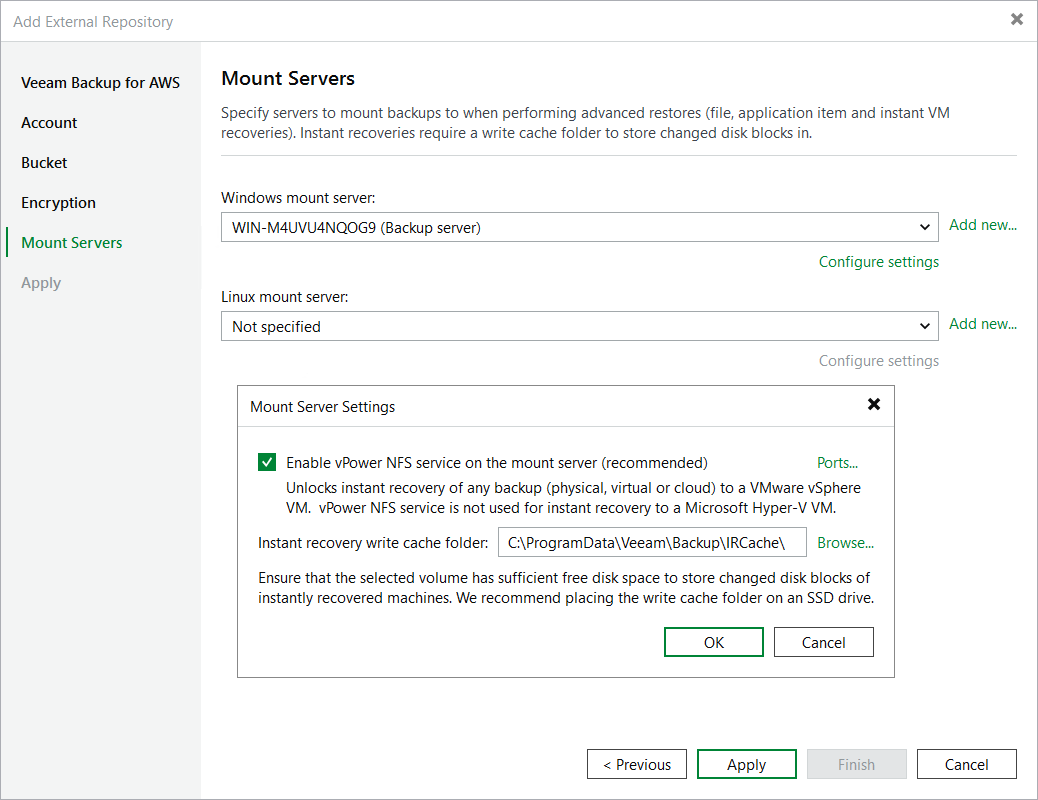The width and height of the screenshot is (1038, 800).
Task: Close the Mount Server Settings dialog
Action: pos(874,404)
